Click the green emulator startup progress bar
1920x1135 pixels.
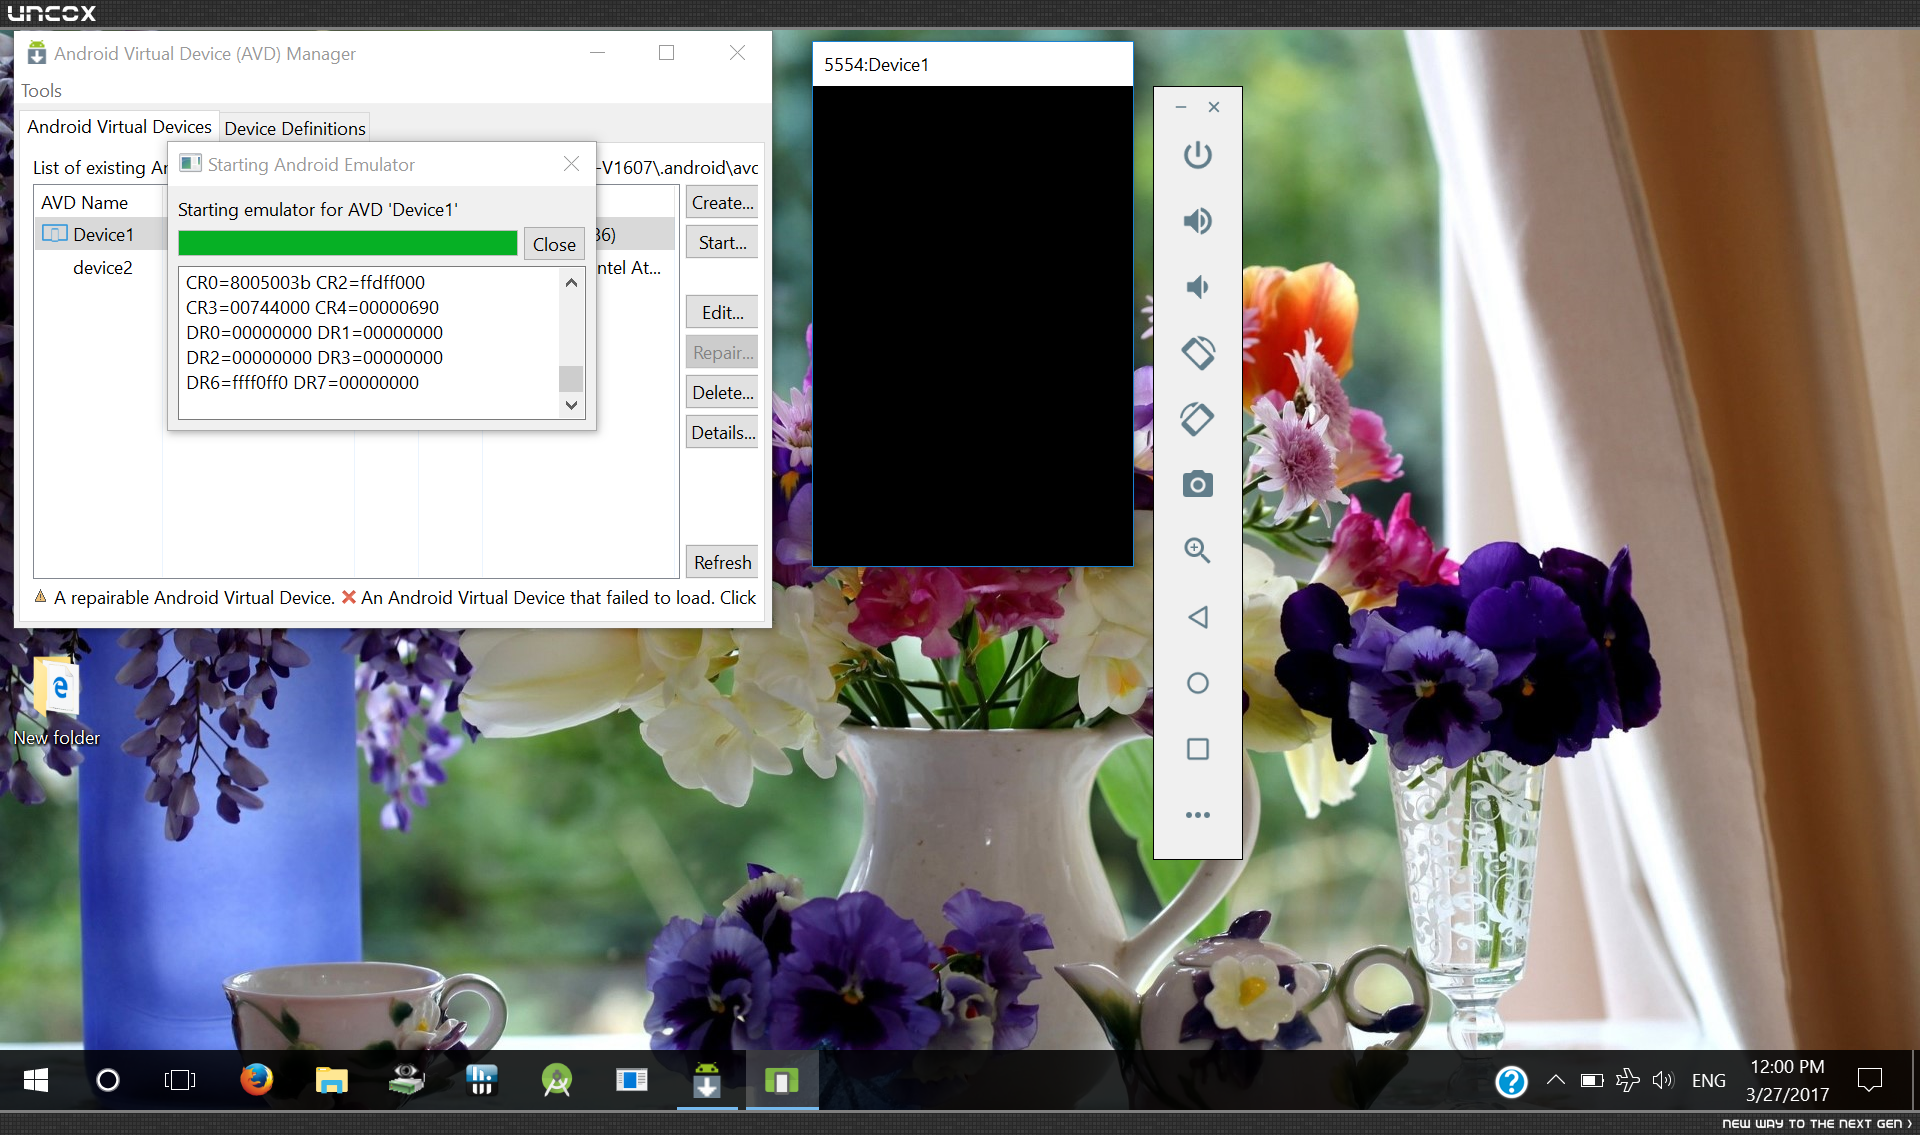pos(347,244)
